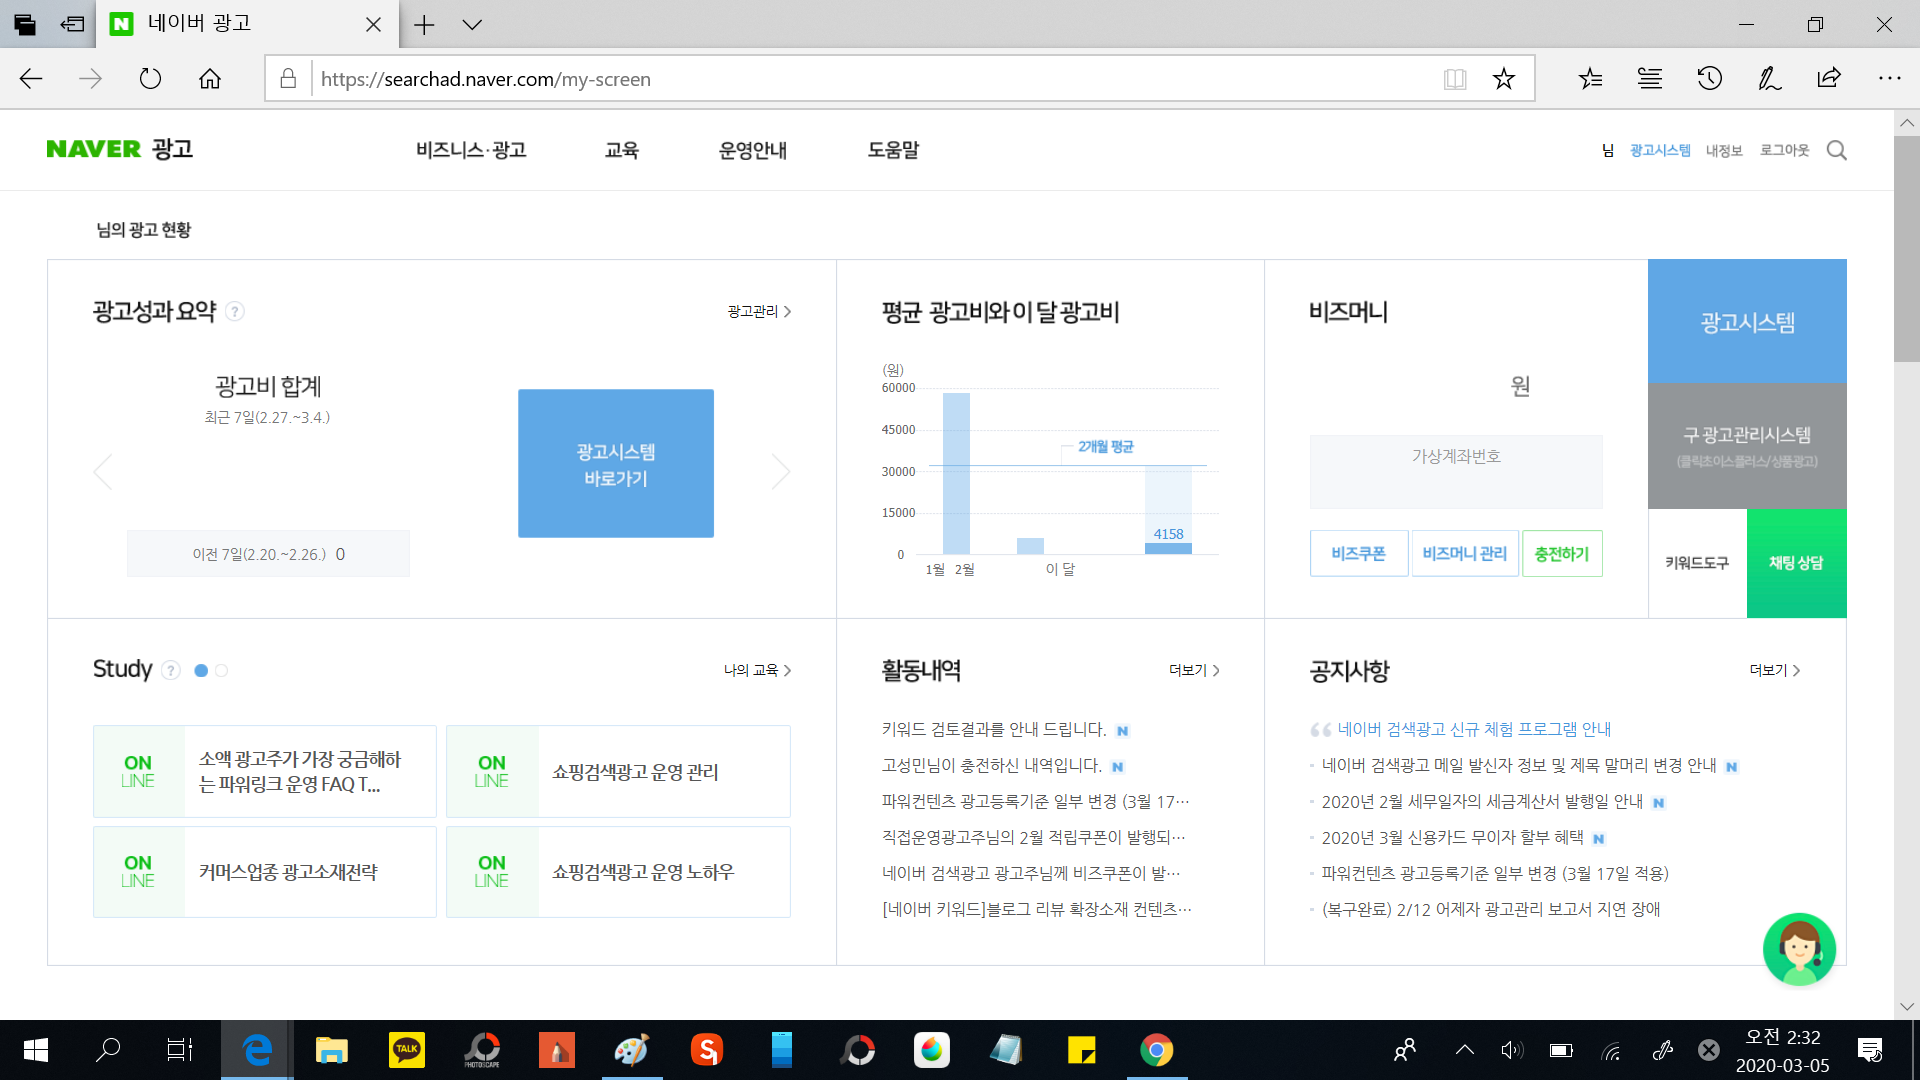Open 쇼핑검색광고 운영 관리 online course card
The width and height of the screenshot is (1920, 1080).
pos(618,772)
